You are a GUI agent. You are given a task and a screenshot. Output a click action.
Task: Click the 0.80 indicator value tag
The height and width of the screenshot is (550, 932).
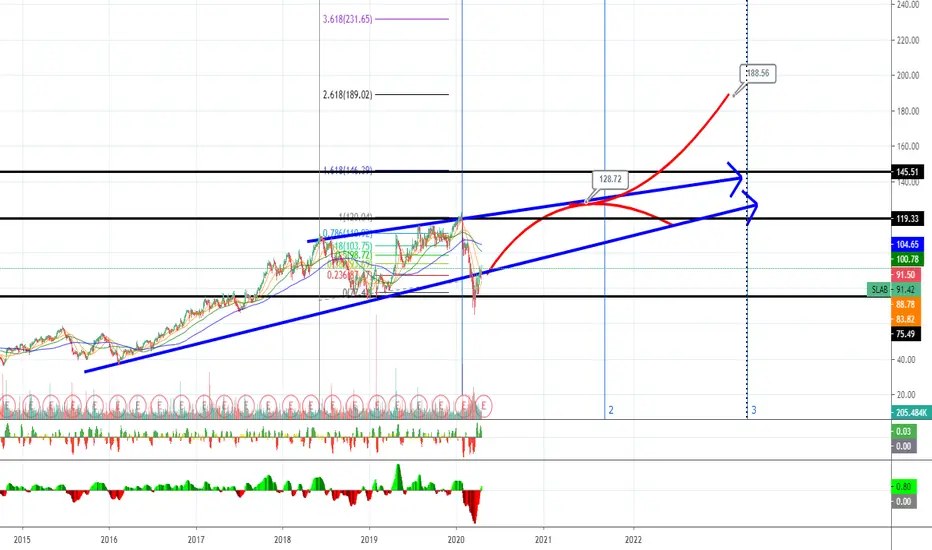click(x=903, y=486)
